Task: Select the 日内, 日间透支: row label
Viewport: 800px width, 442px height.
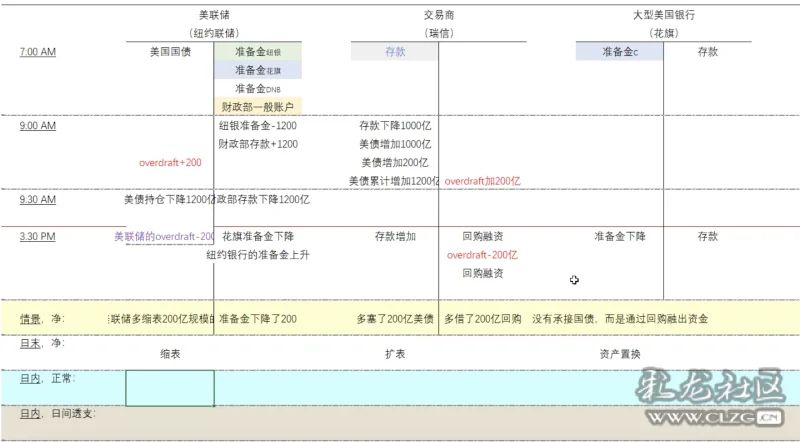Action: (x=57, y=413)
